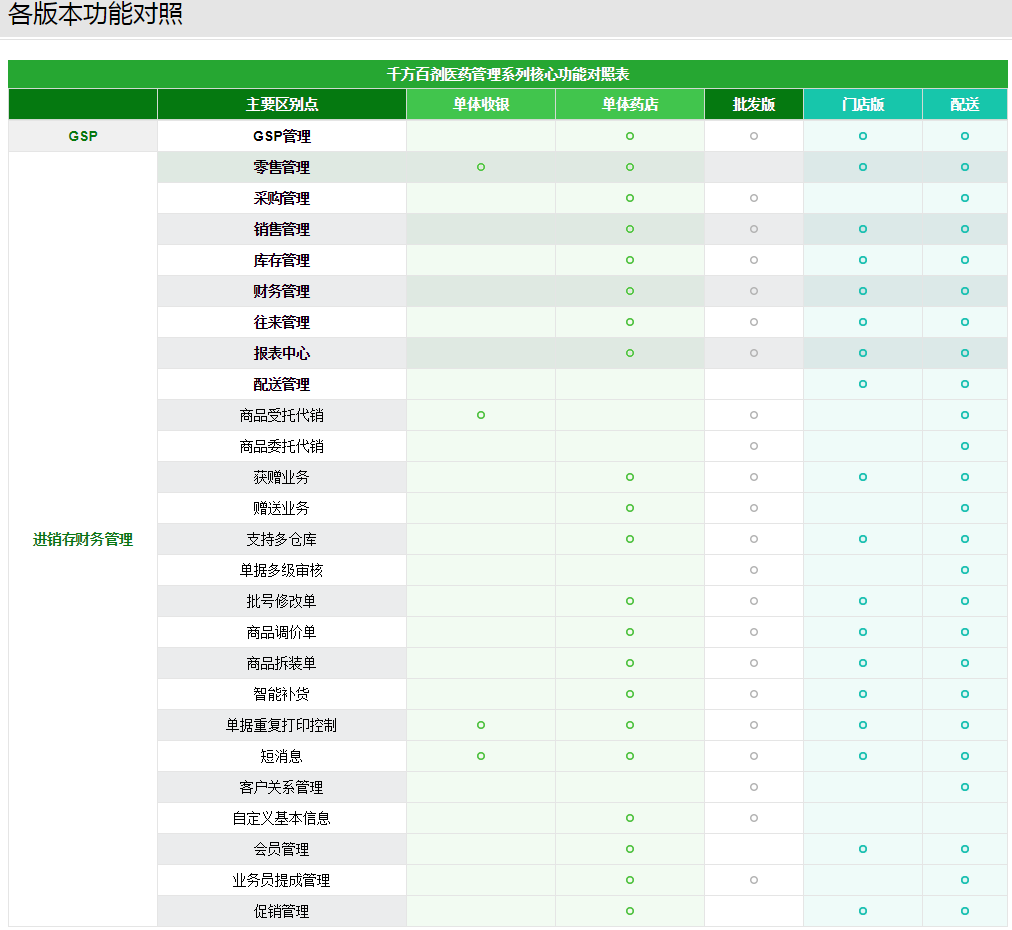This screenshot has width=1012, height=930.
Task: Click the 零售管理 row label
Action: [x=281, y=167]
